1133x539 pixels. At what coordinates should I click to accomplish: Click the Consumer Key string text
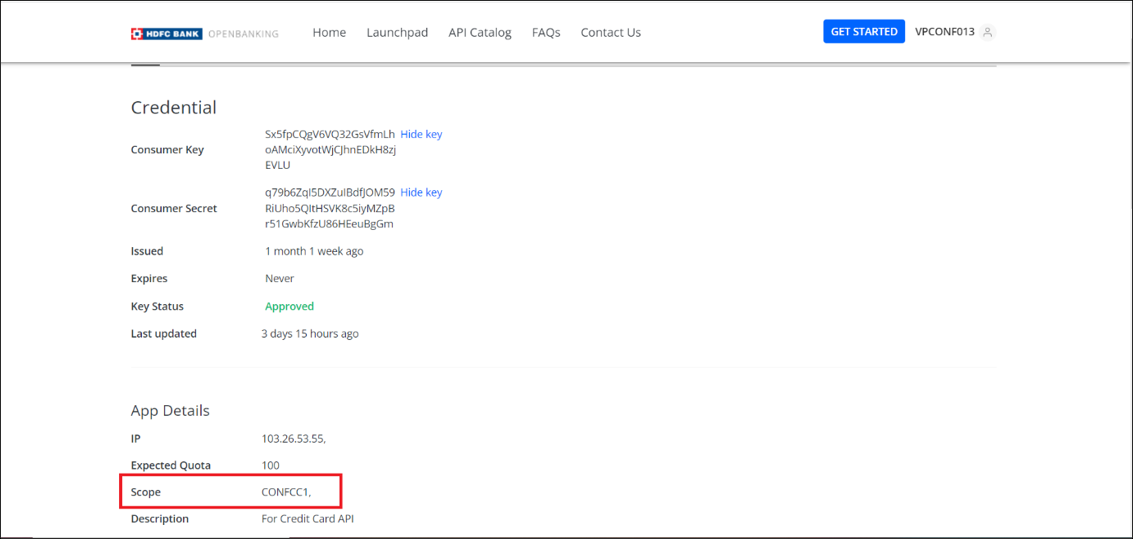pos(330,150)
